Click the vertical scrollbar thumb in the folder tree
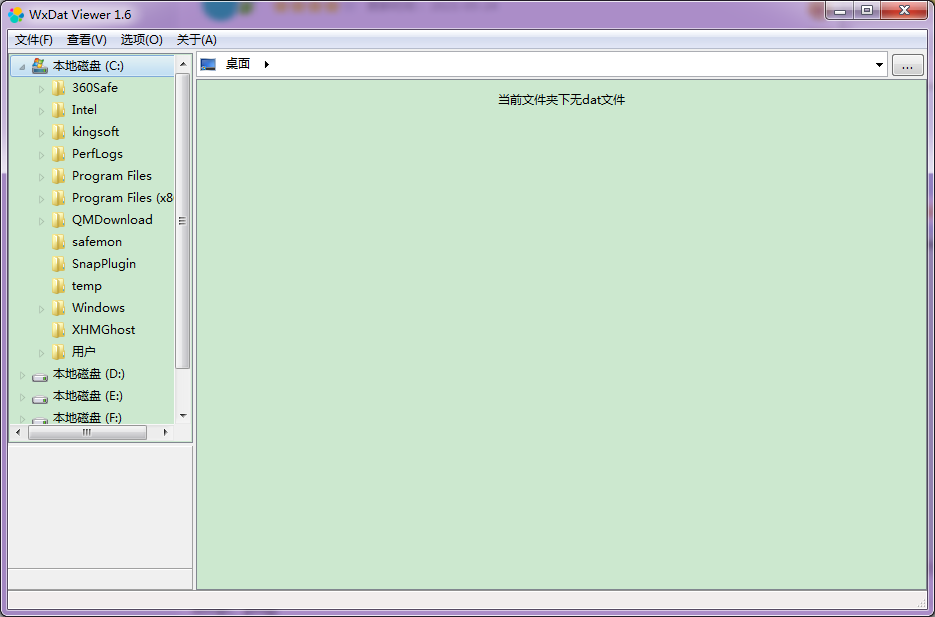Image resolution: width=935 pixels, height=617 pixels. coord(182,220)
